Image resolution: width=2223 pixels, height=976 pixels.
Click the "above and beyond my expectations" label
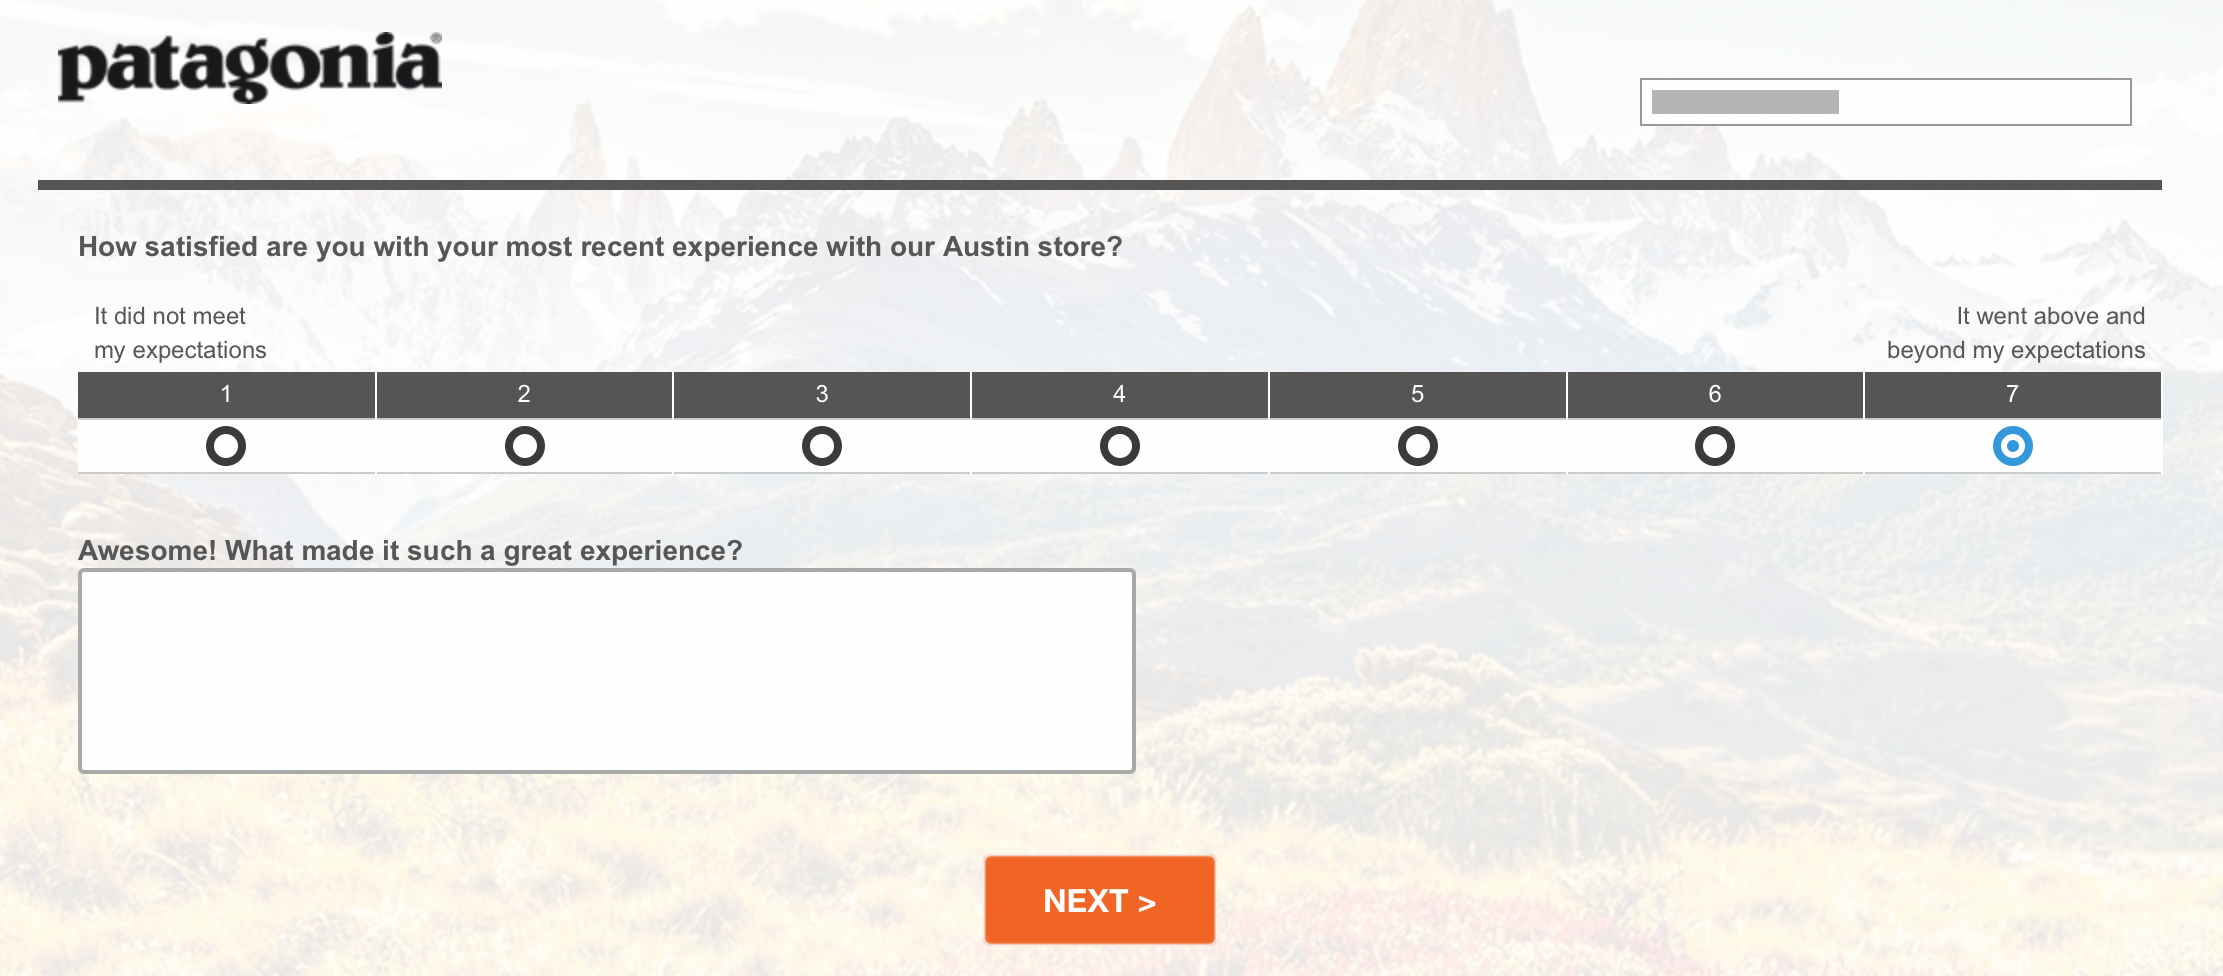coord(2016,333)
